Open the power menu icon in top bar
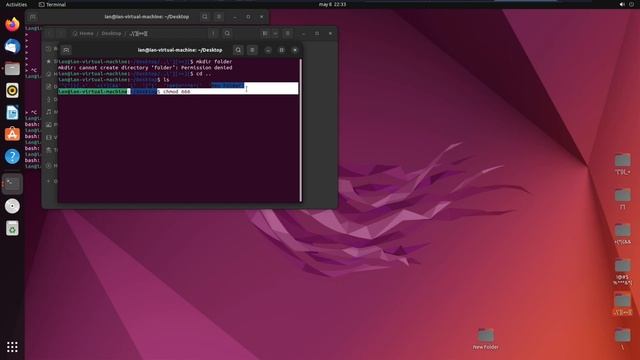 631,4
